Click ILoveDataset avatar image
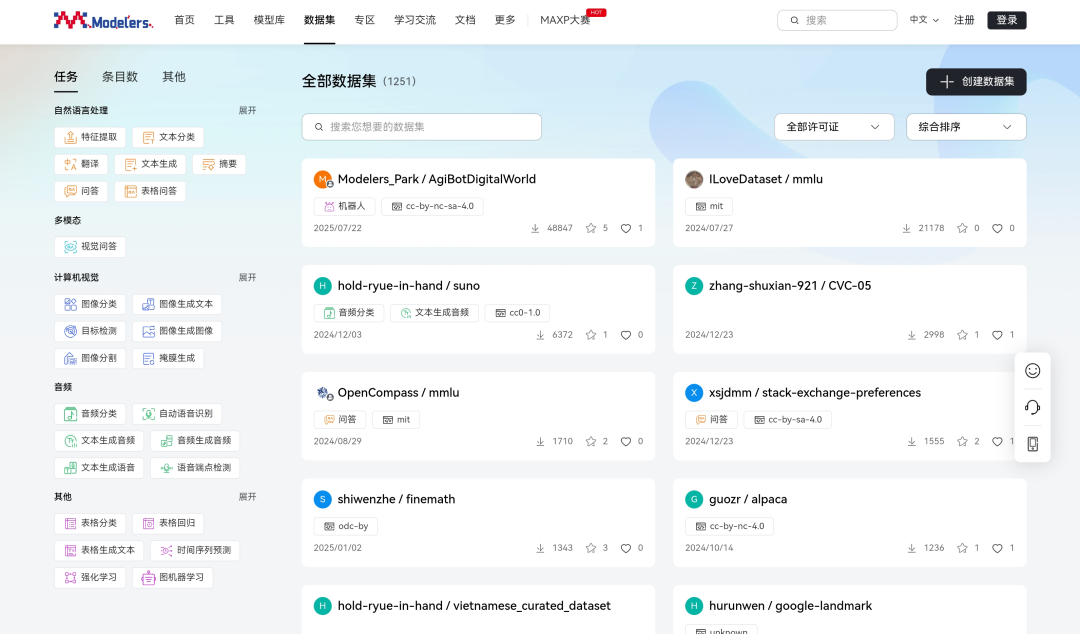The width and height of the screenshot is (1080, 634). (694, 179)
